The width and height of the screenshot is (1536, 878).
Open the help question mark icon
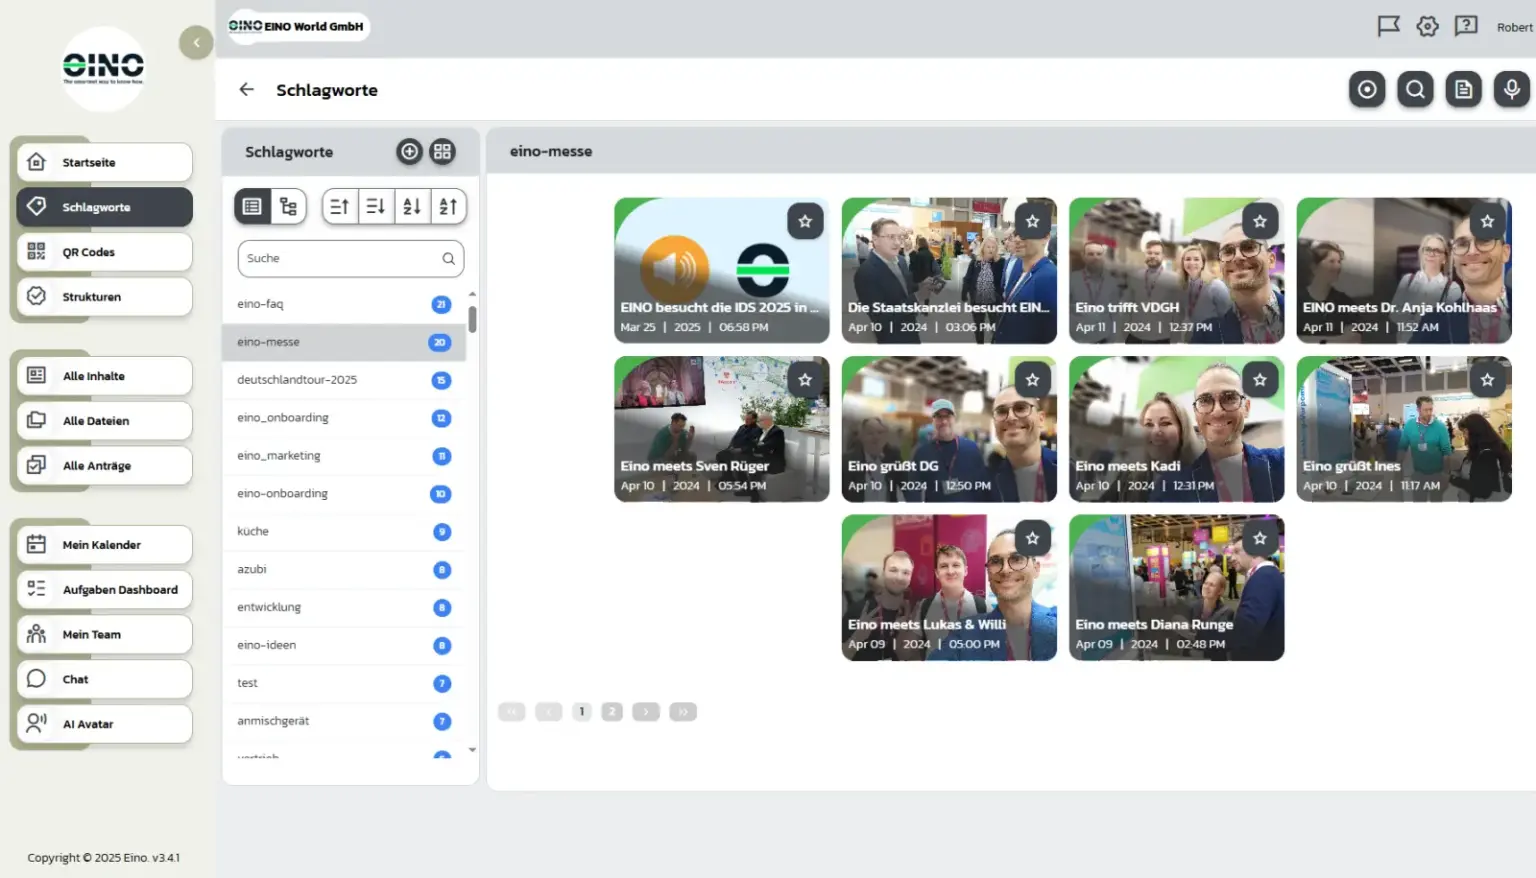click(x=1466, y=27)
